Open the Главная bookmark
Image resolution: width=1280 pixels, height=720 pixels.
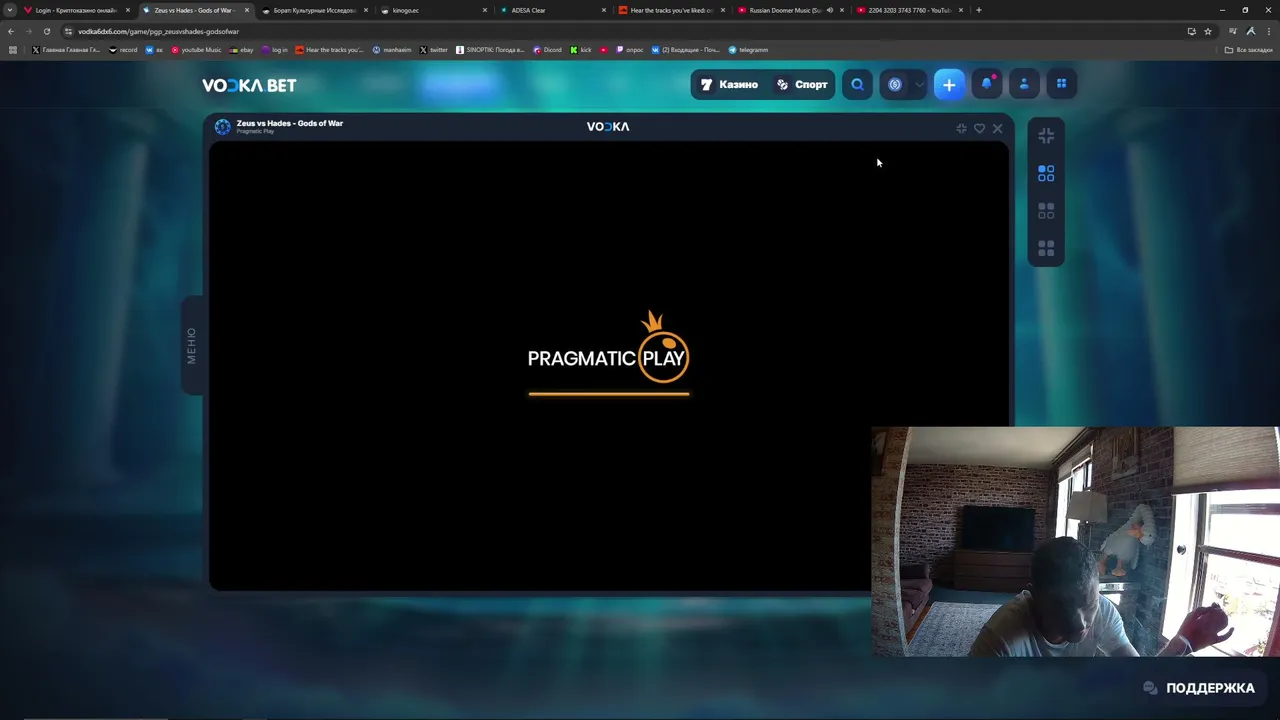(66, 50)
